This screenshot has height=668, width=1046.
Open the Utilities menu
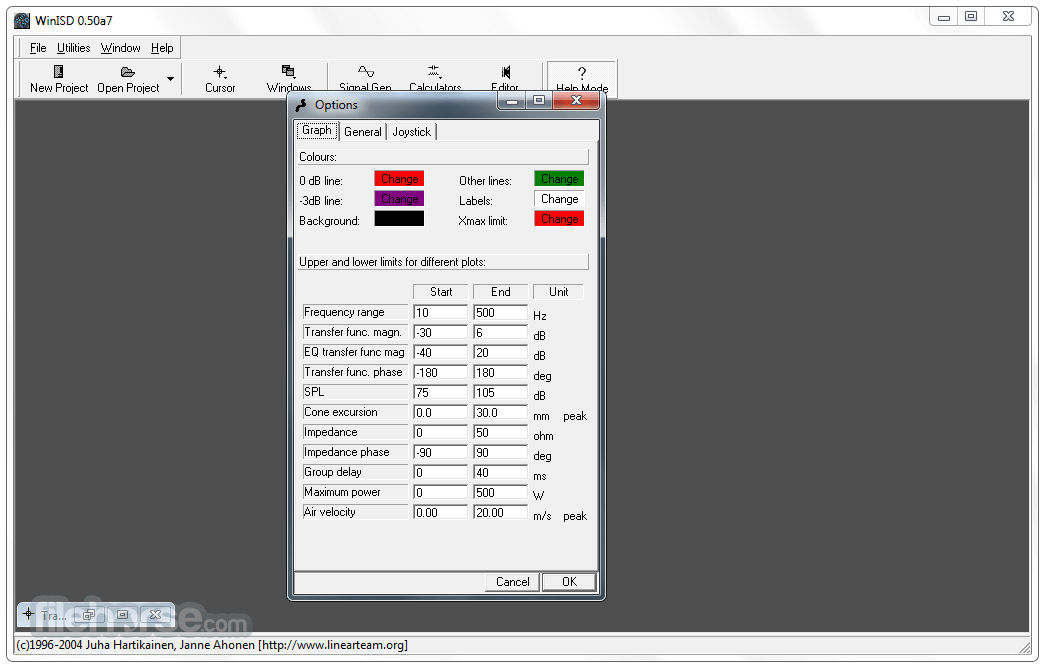(73, 48)
